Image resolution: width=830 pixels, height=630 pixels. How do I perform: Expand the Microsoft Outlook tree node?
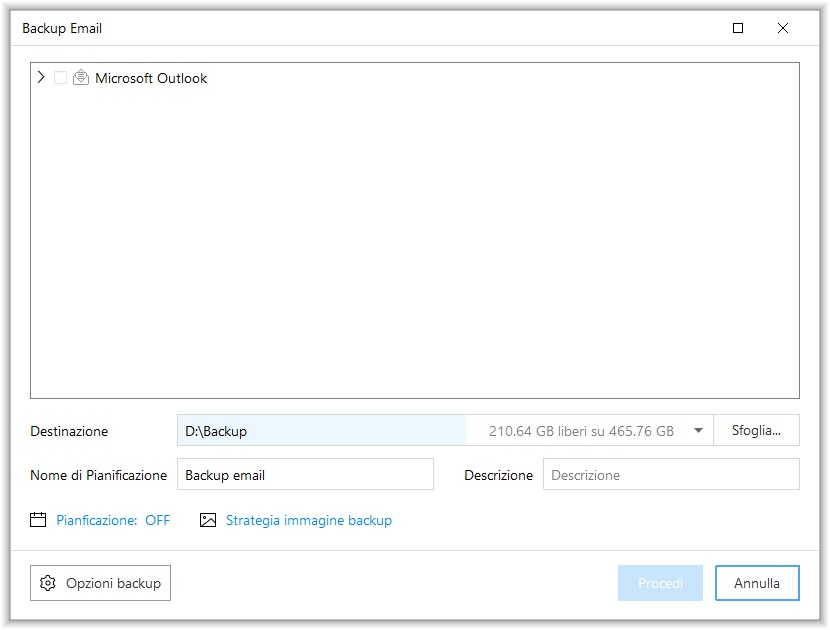41,77
